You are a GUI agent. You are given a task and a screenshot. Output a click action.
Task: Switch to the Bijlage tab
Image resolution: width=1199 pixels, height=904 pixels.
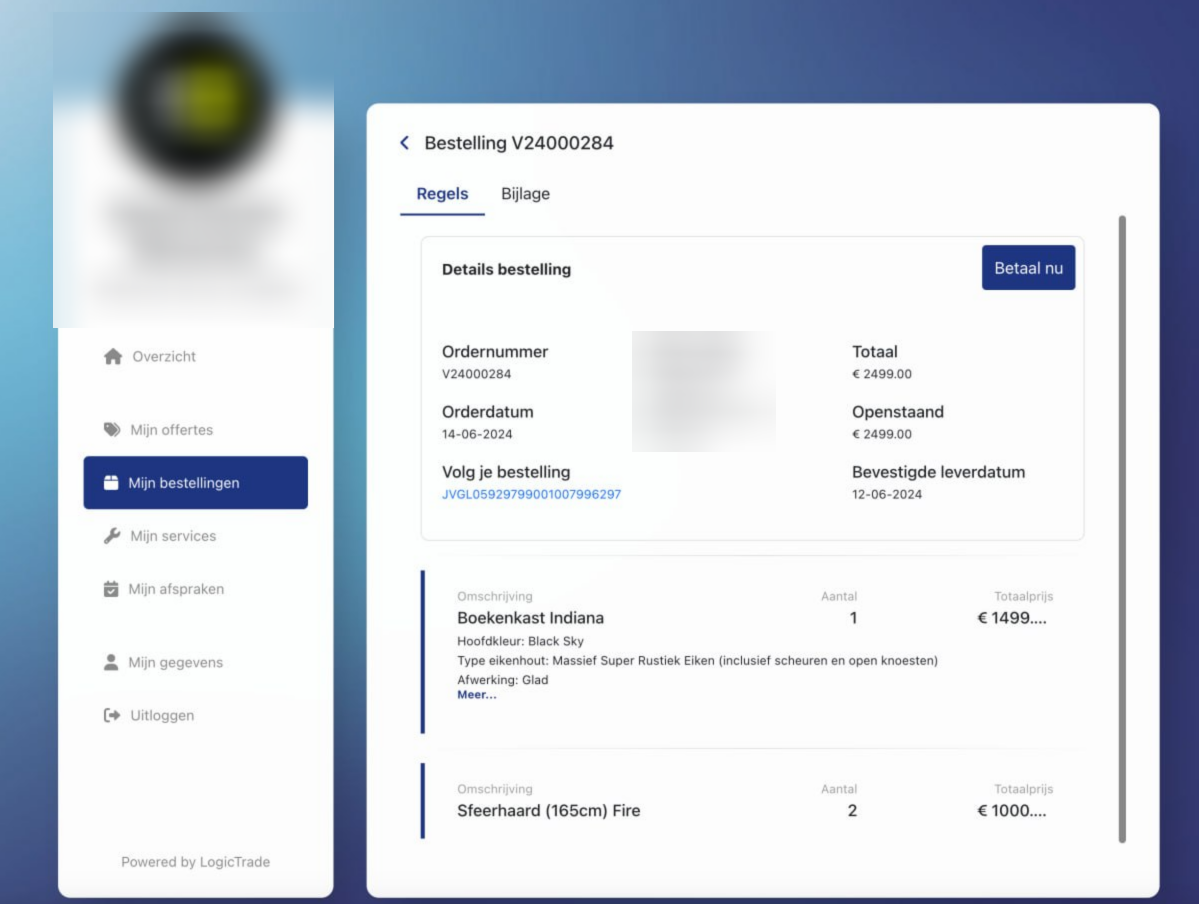(528, 194)
